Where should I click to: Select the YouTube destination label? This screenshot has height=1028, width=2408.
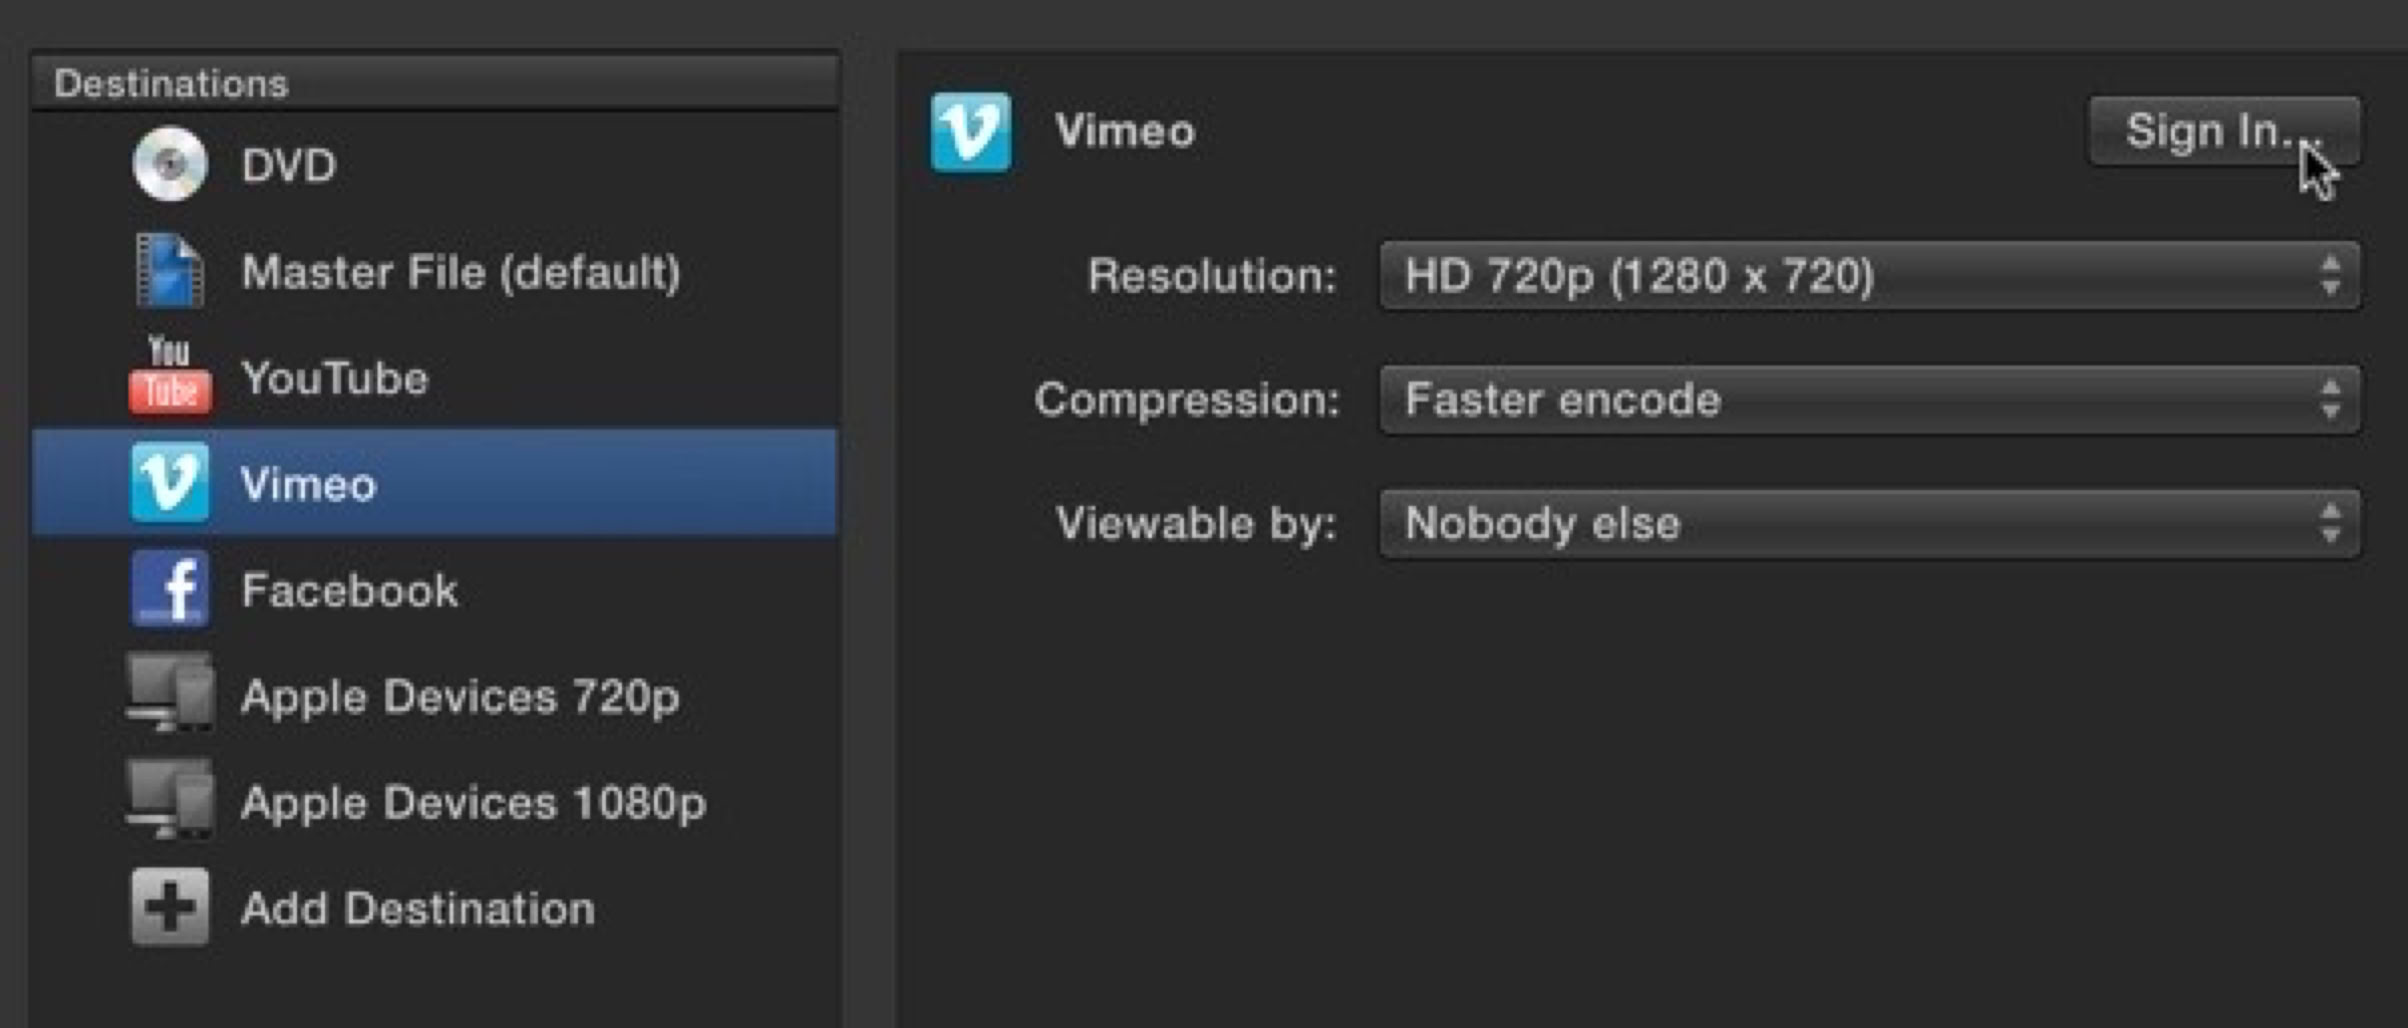[x=335, y=379]
